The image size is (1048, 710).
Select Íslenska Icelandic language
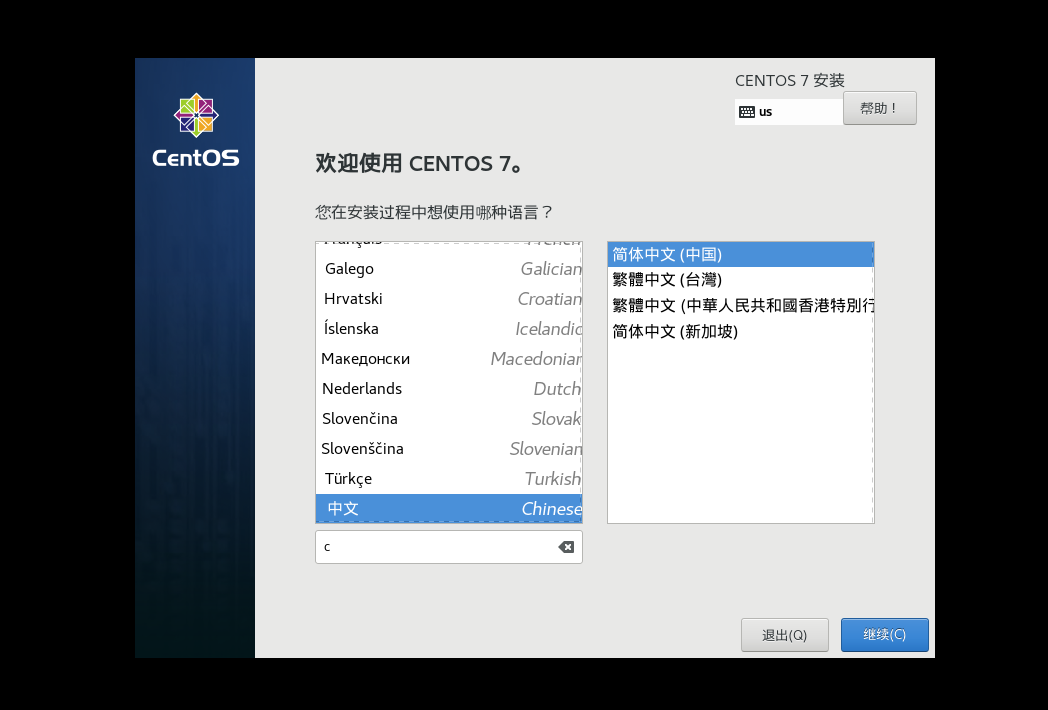pyautogui.click(x=448, y=329)
